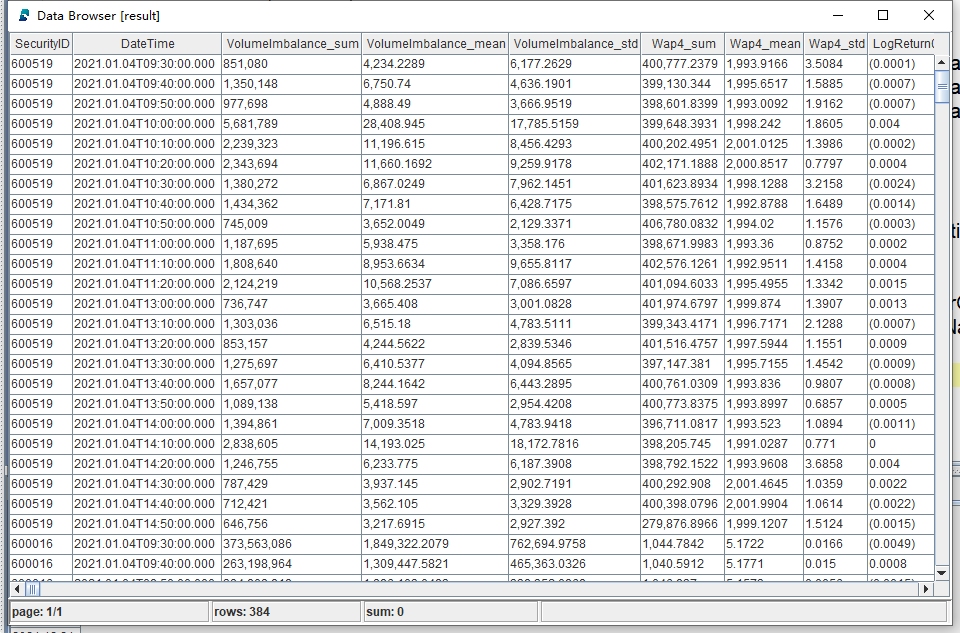960x633 pixels.
Task: Click the VolumeImbalance_std column header
Action: point(574,44)
